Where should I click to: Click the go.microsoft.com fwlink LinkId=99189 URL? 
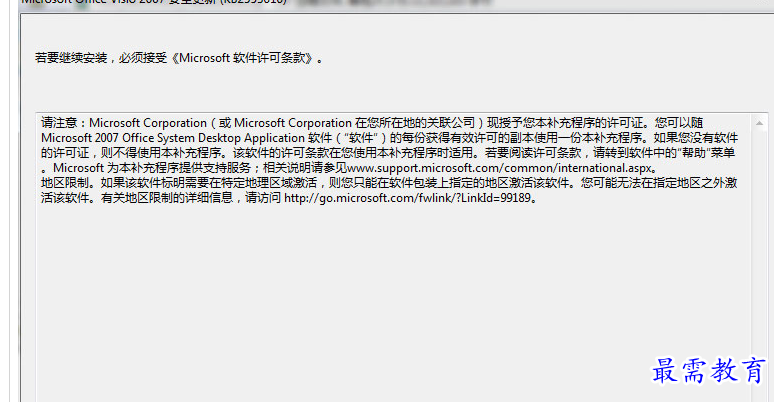click(407, 198)
